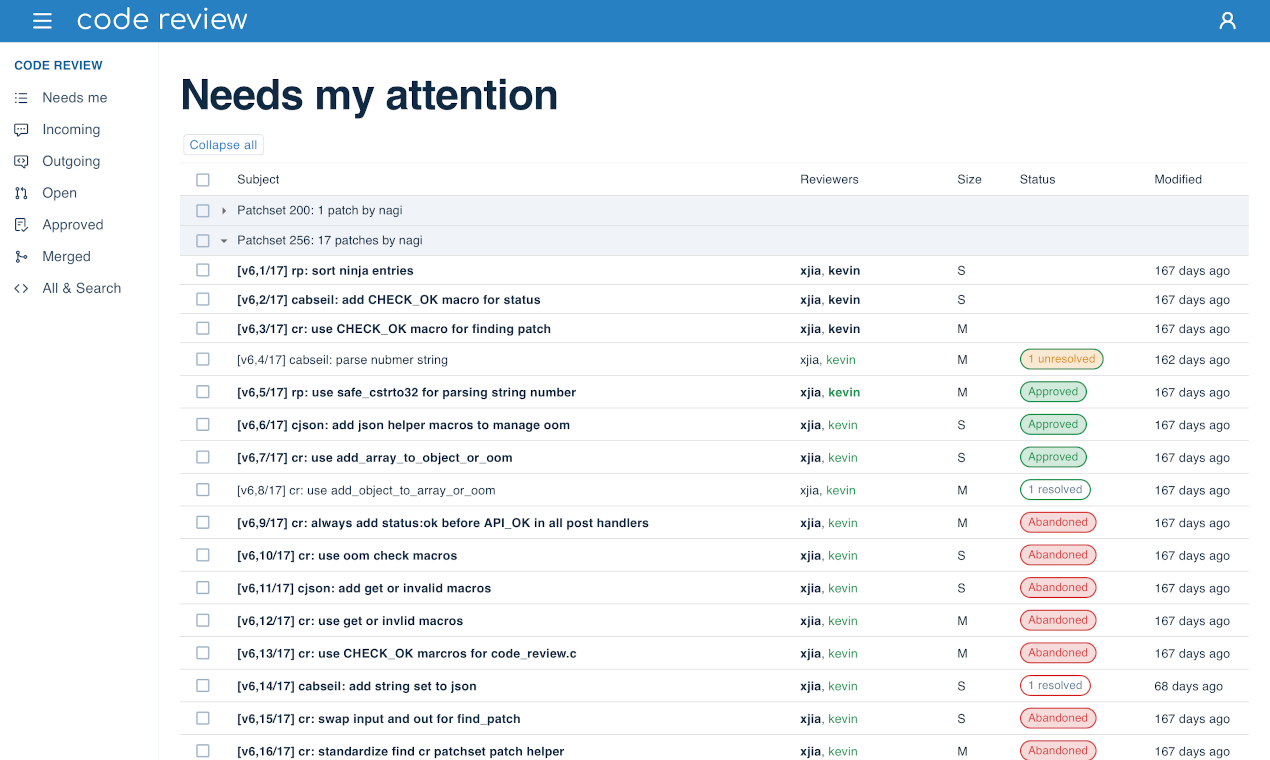This screenshot has width=1270, height=760.
Task: Click the Merged branch icon
Action: (21, 257)
